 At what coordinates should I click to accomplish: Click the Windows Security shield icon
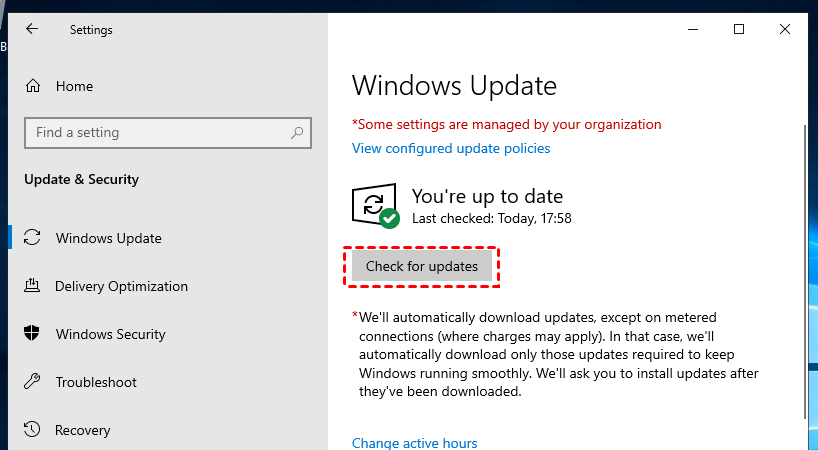click(33, 334)
